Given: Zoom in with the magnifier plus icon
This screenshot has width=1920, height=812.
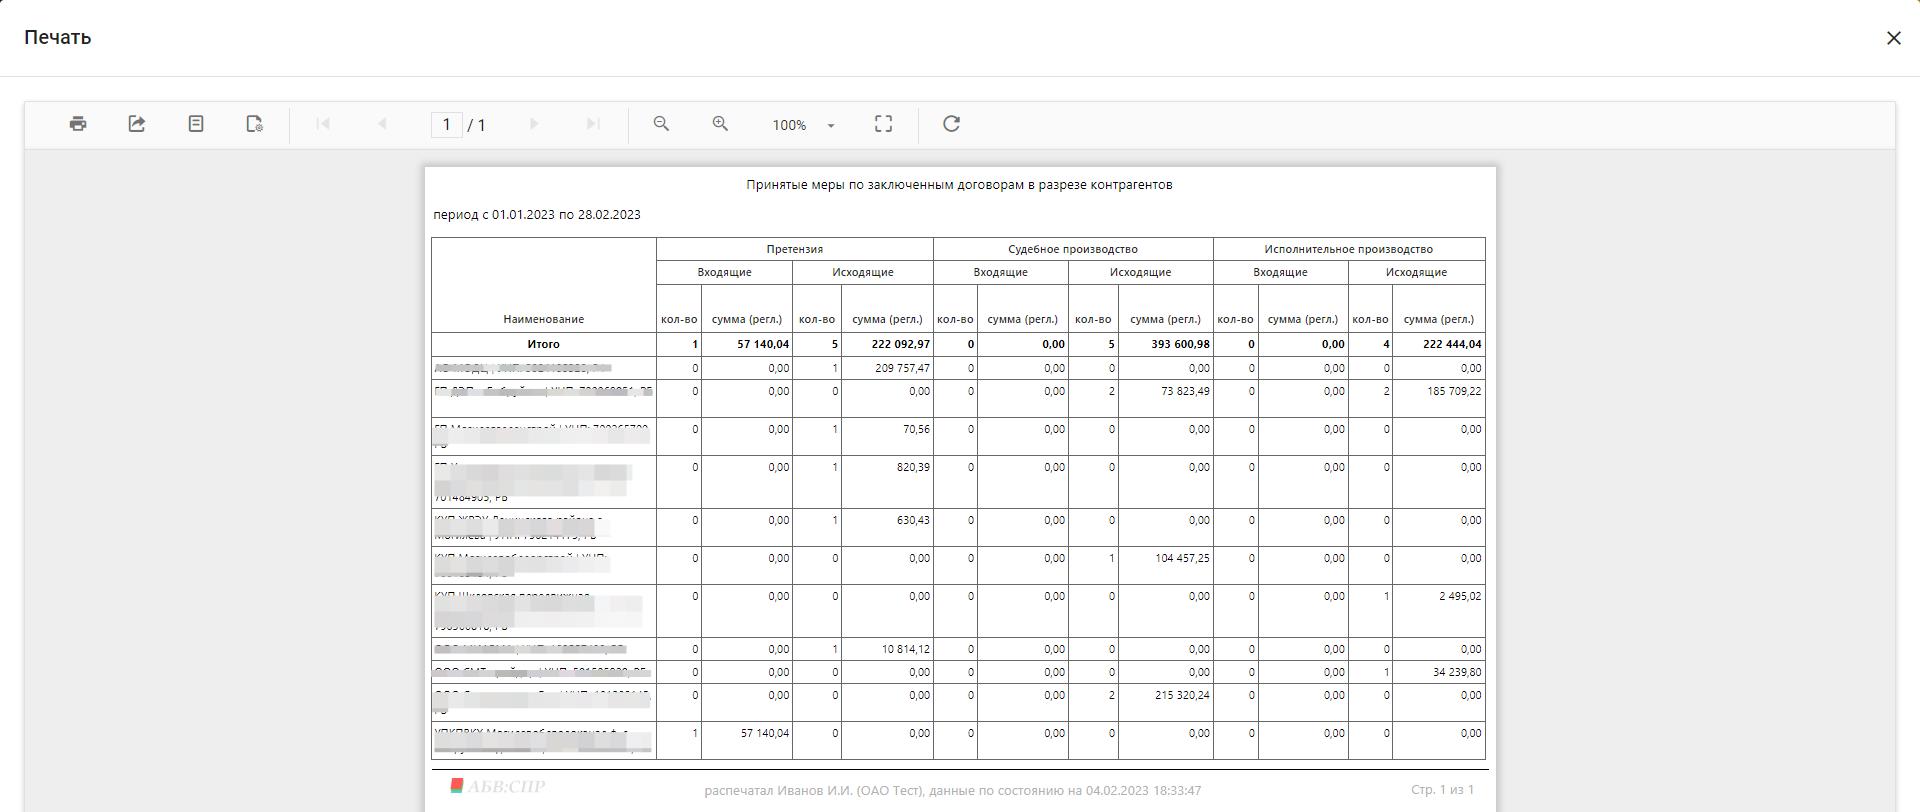Looking at the screenshot, I should [x=720, y=124].
